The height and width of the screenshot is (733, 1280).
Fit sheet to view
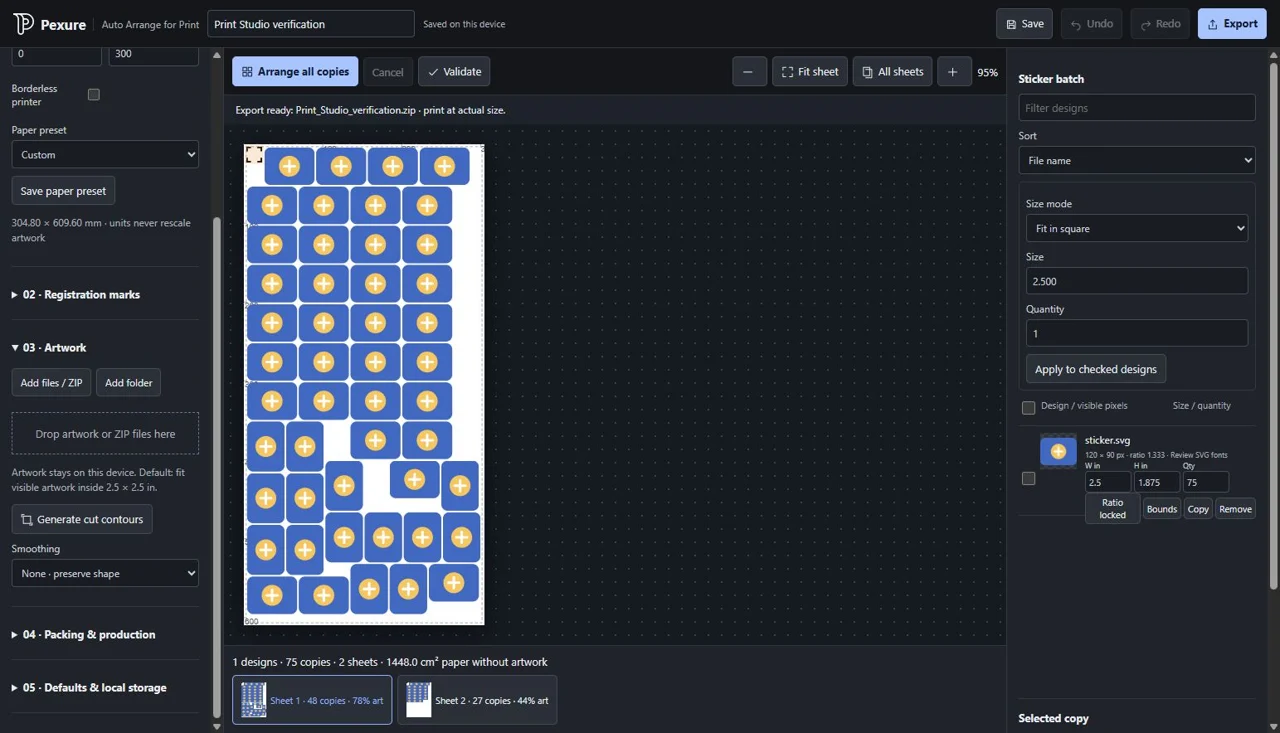point(810,72)
